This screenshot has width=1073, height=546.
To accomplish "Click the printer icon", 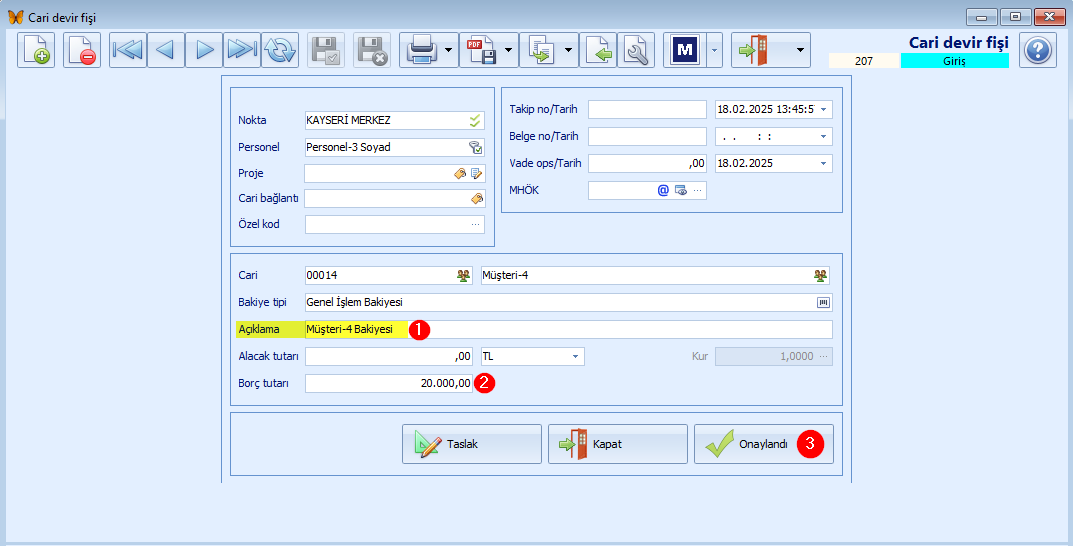I will pyautogui.click(x=421, y=49).
